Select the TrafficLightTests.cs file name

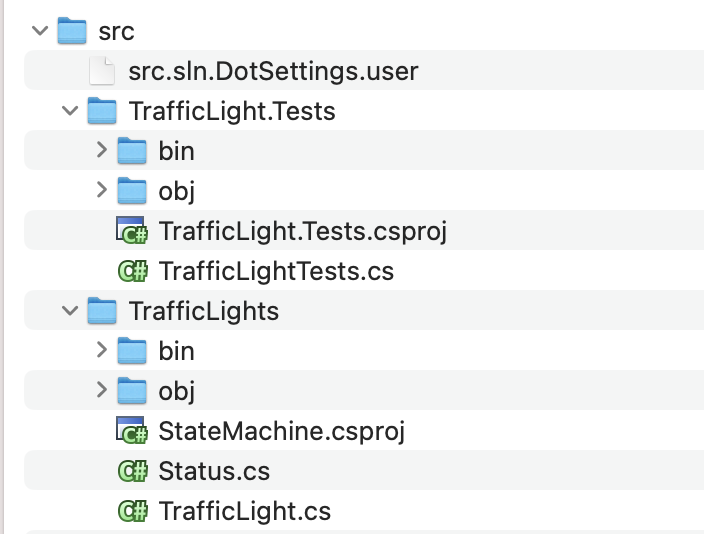coord(276,271)
